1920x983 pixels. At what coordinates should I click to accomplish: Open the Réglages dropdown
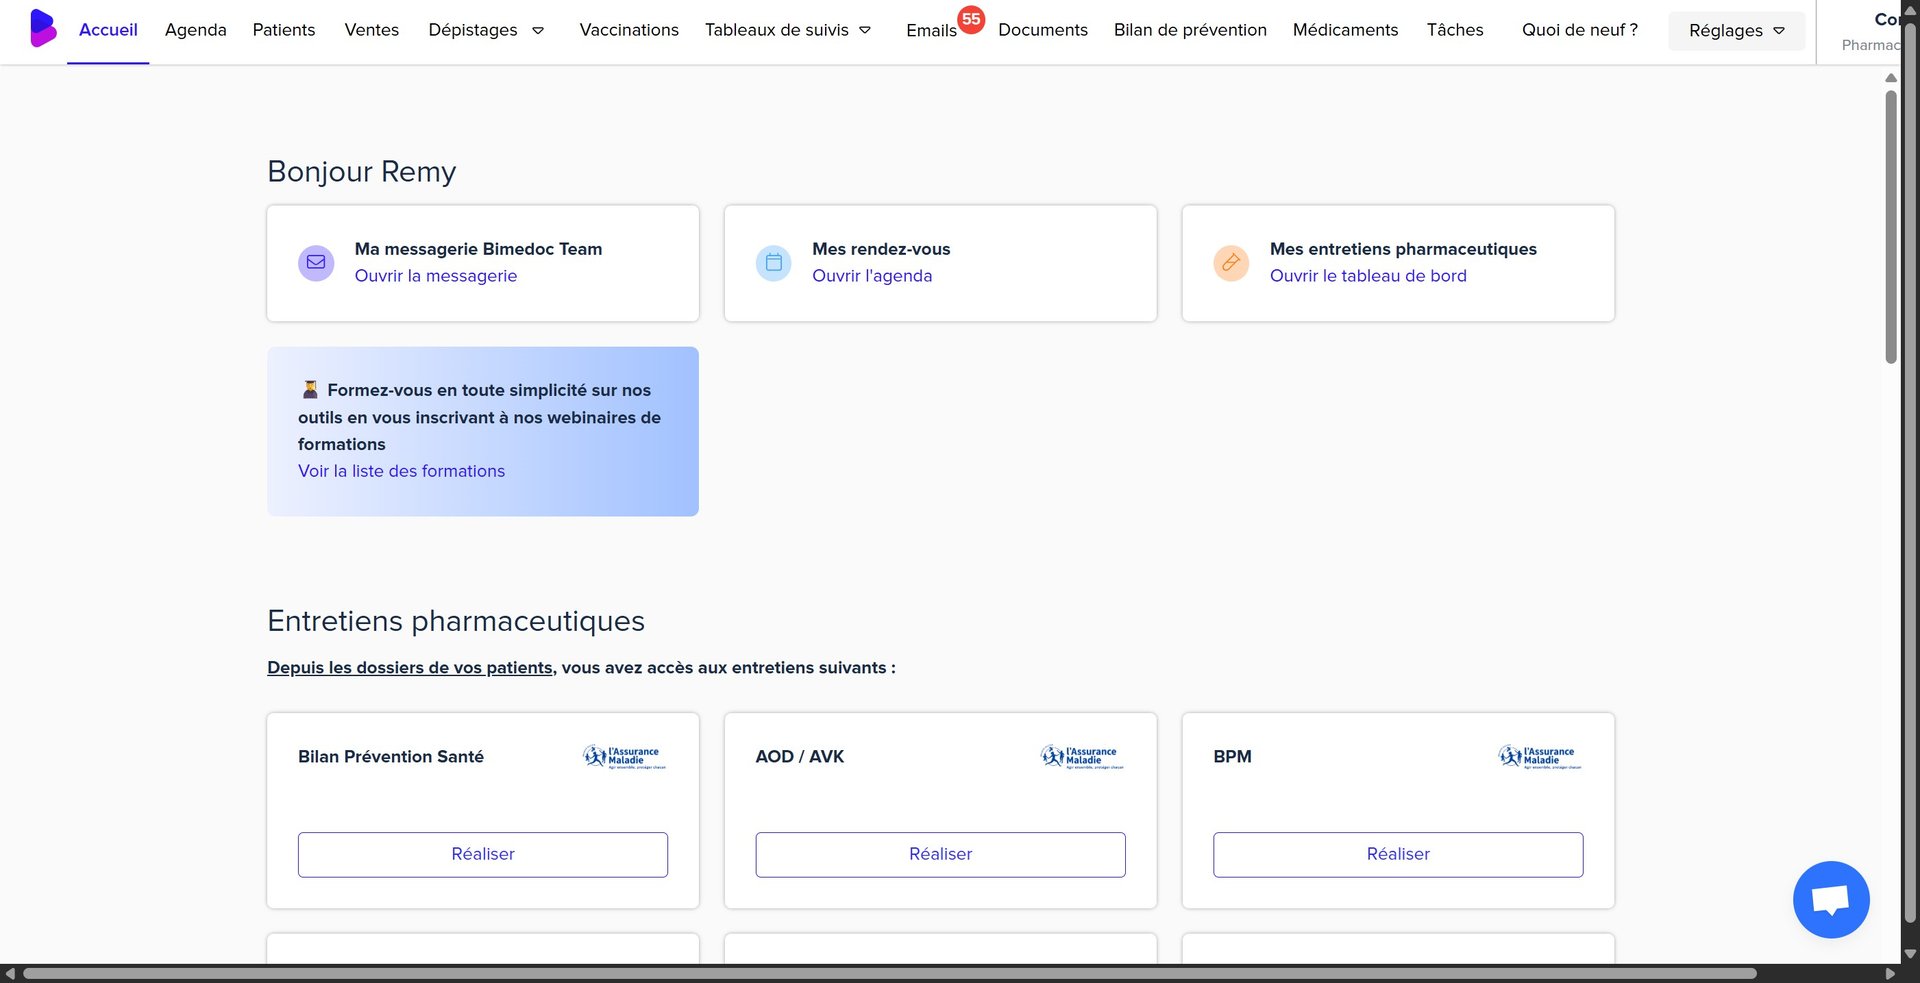coord(1736,31)
